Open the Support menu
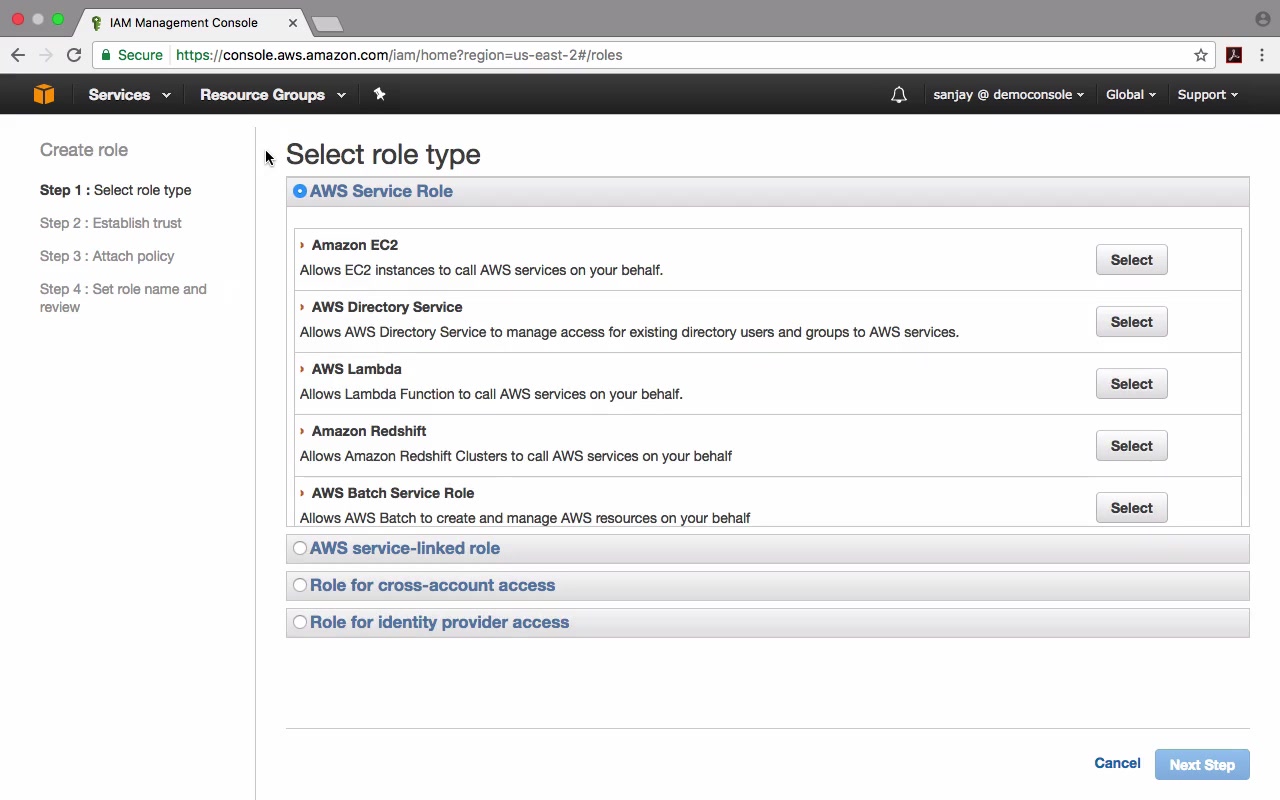Screen dimensions: 1280x800 tap(1207, 95)
